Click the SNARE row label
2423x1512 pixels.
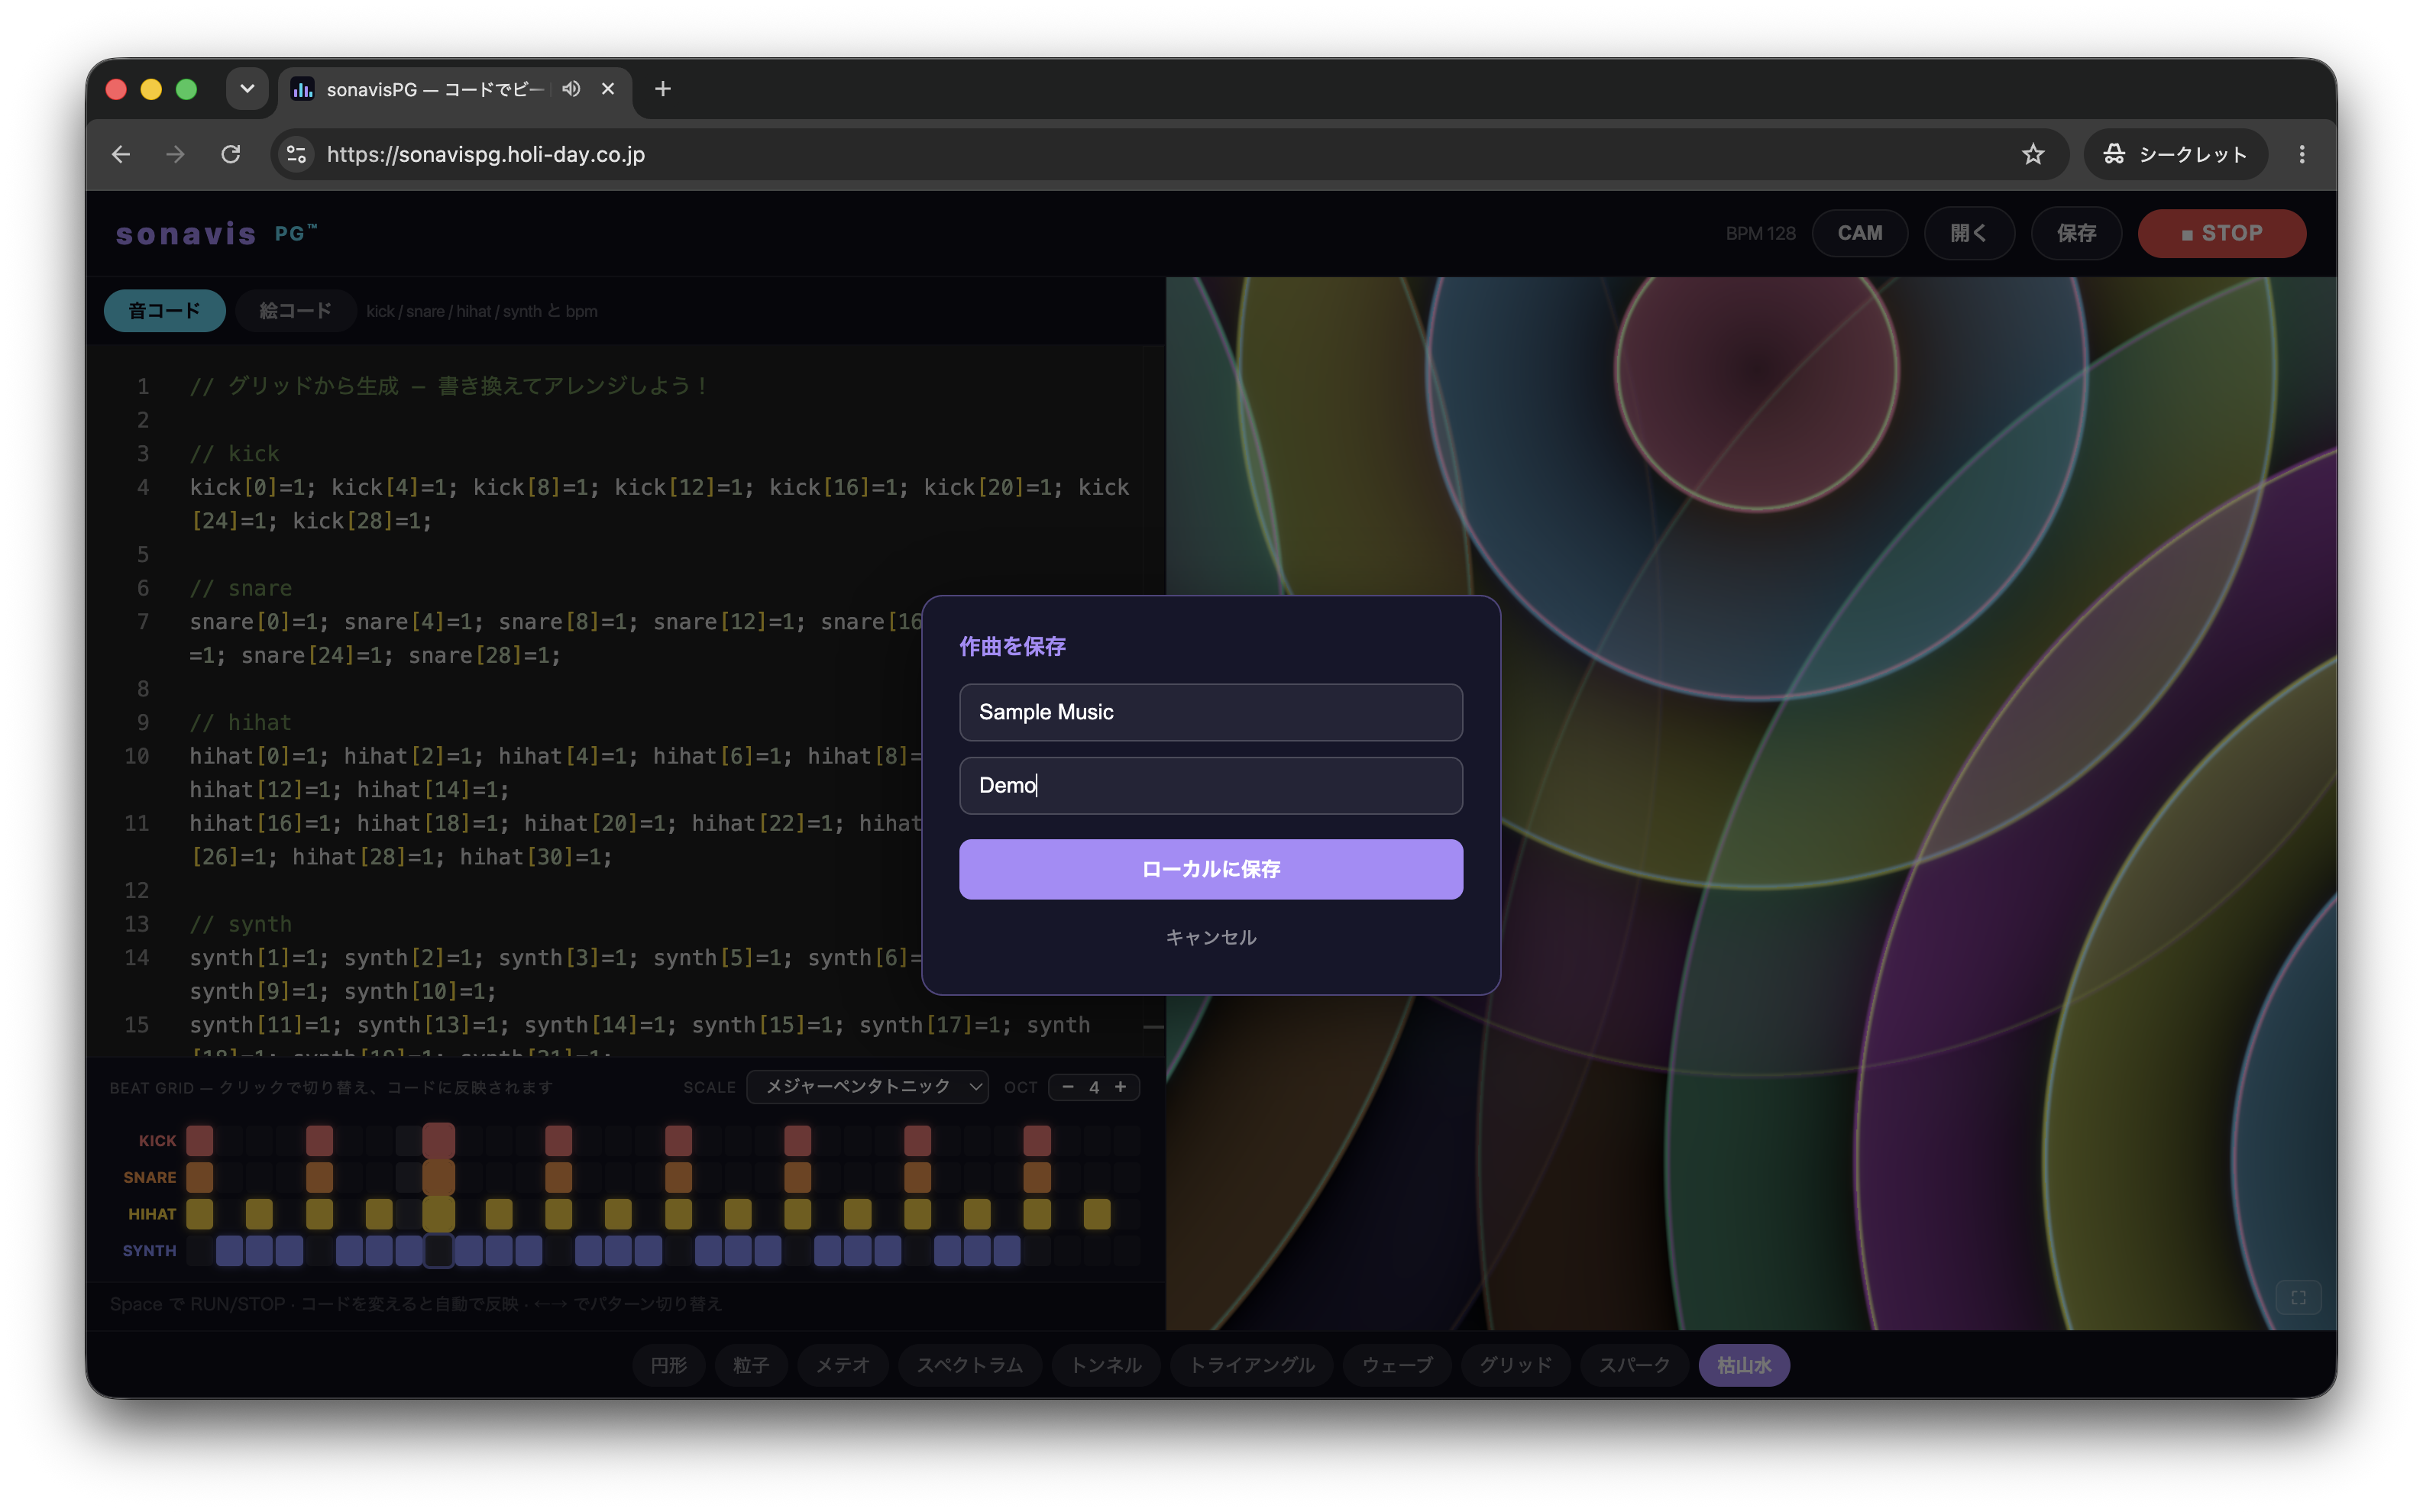[x=149, y=1177]
